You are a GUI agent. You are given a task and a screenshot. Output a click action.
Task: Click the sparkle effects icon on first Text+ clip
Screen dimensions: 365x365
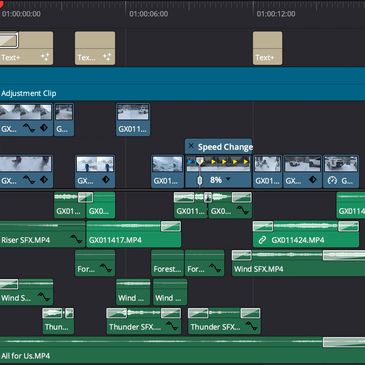coord(45,57)
